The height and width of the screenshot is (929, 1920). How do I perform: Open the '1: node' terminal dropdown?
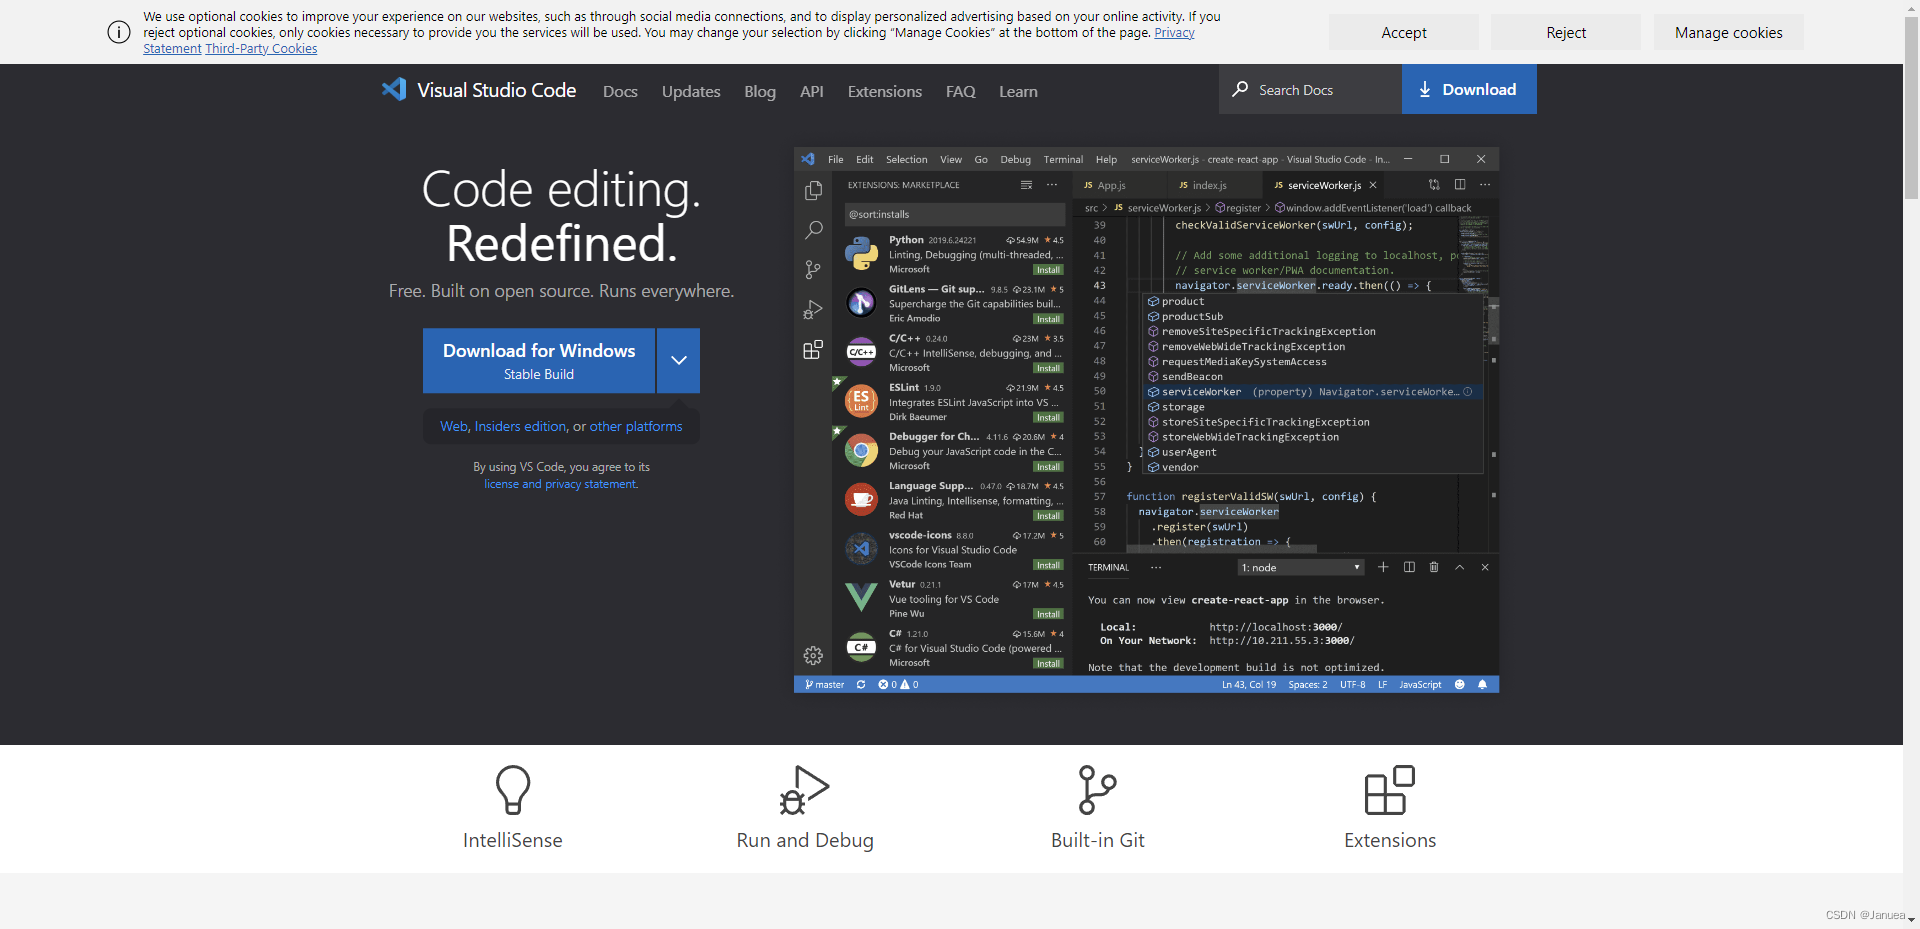[1301, 568]
